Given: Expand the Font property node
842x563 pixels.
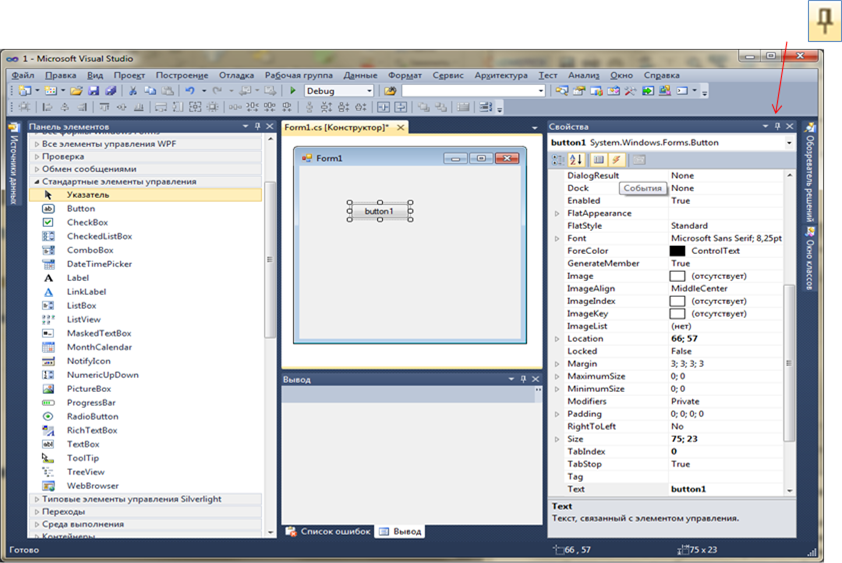Looking at the screenshot, I should [x=557, y=239].
